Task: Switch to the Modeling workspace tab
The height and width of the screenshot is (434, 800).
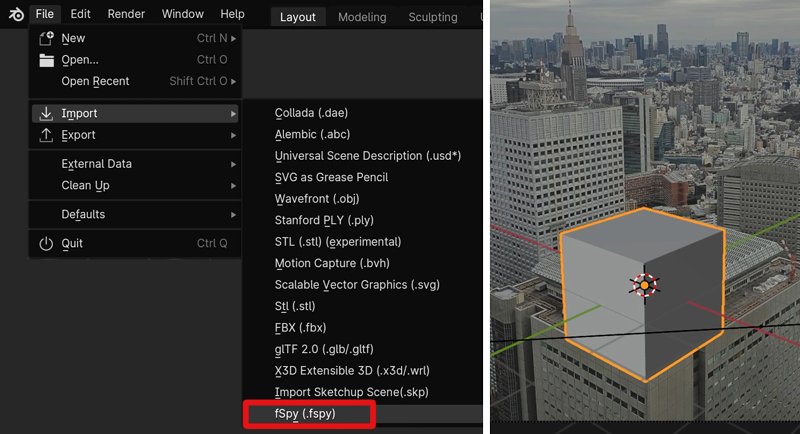Action: (362, 17)
